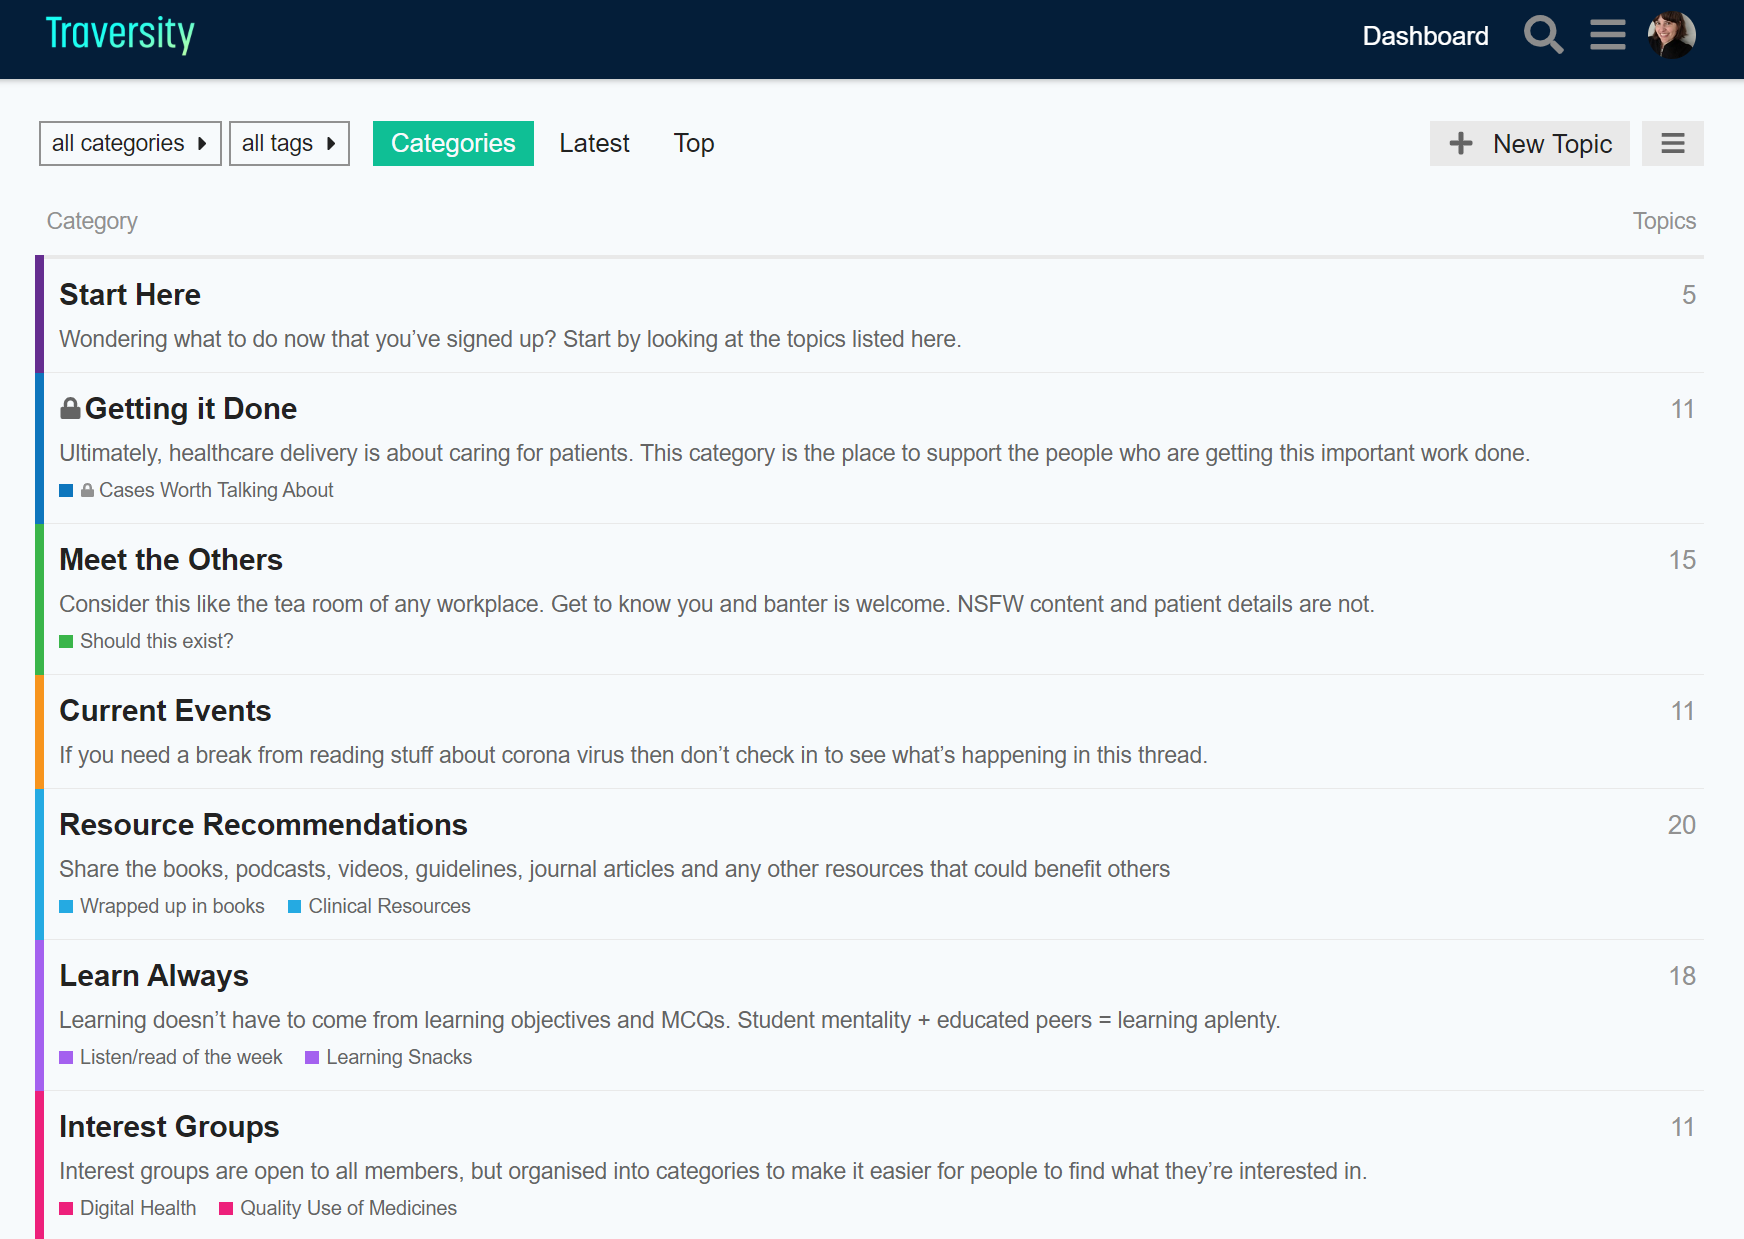This screenshot has height=1239, width=1744.
Task: Click the plus icon on New Topic
Action: [x=1461, y=143]
